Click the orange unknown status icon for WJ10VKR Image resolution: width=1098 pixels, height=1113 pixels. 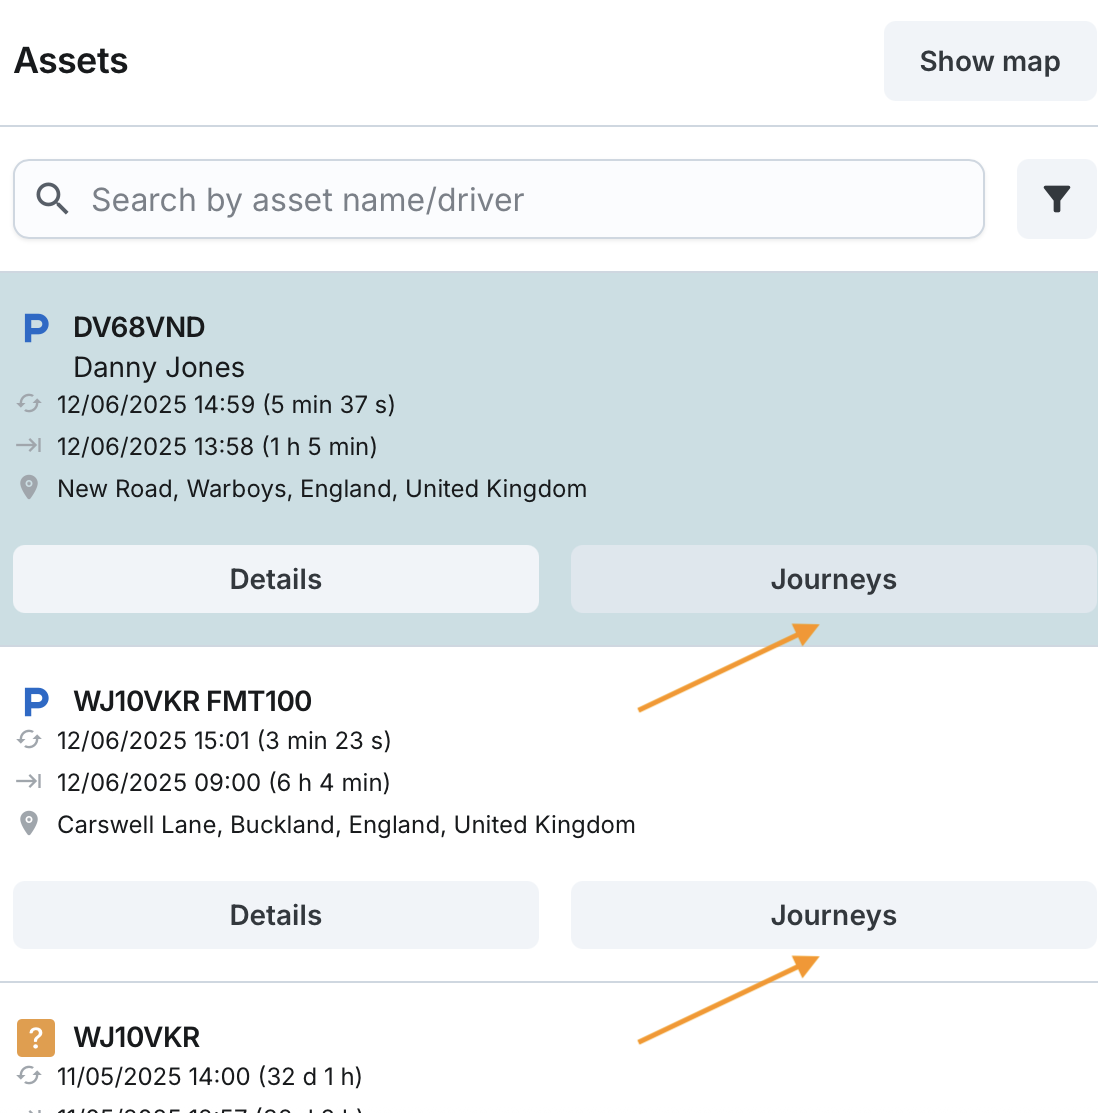(x=35, y=1037)
